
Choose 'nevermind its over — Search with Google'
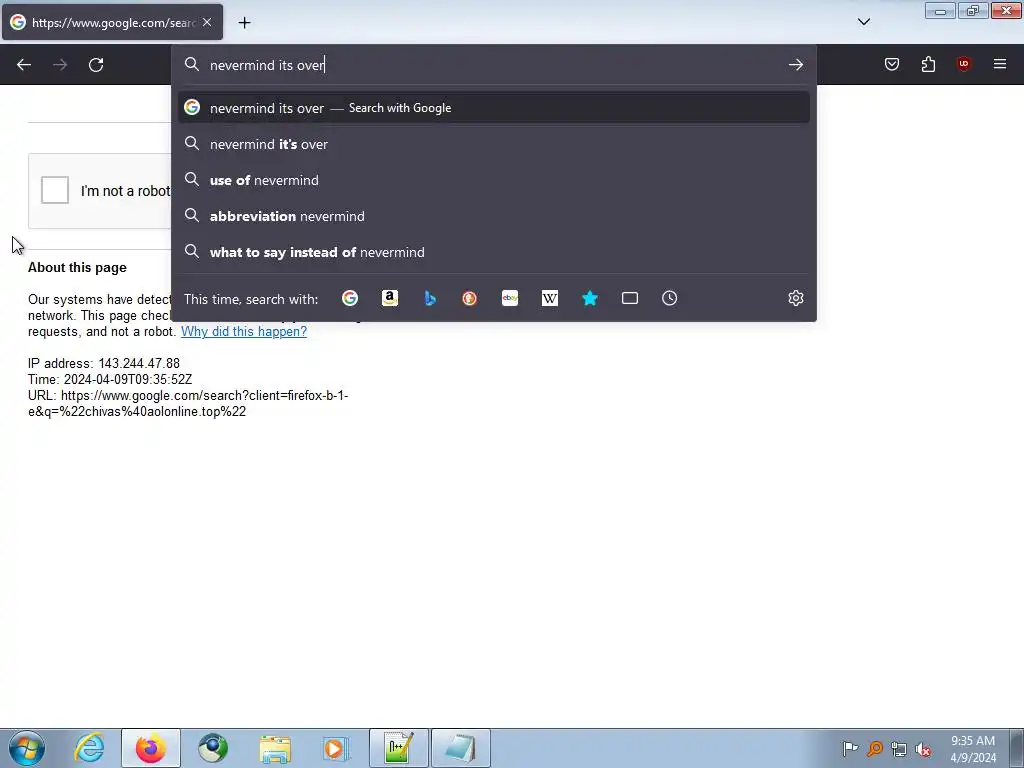[x=494, y=108]
